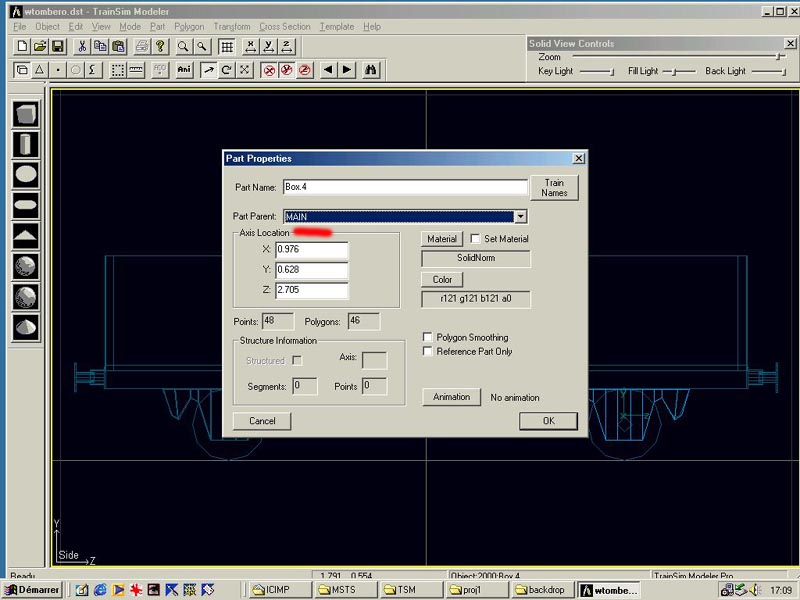Toggle the grid display icon
Image resolution: width=800 pixels, height=600 pixels.
[x=227, y=47]
